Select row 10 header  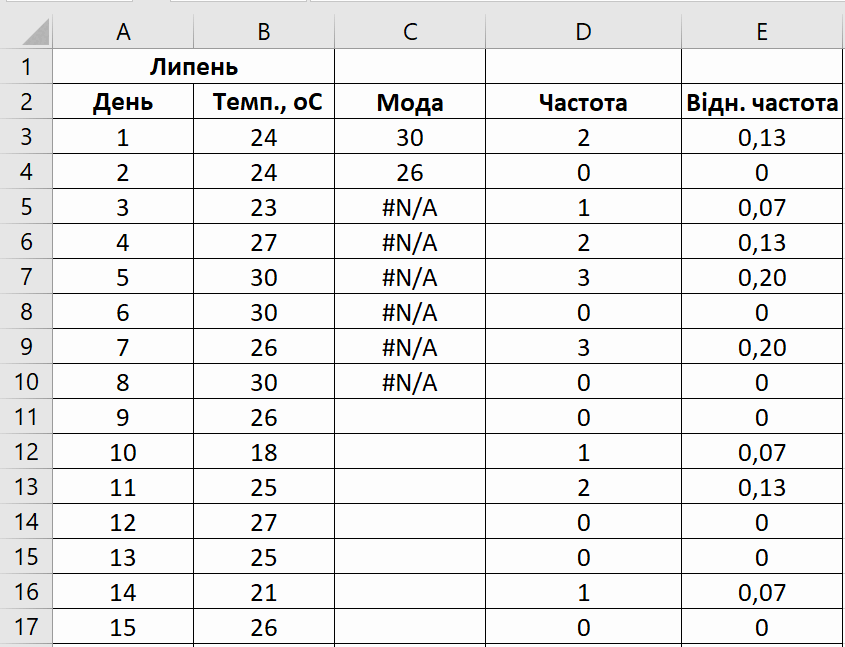pyautogui.click(x=26, y=381)
